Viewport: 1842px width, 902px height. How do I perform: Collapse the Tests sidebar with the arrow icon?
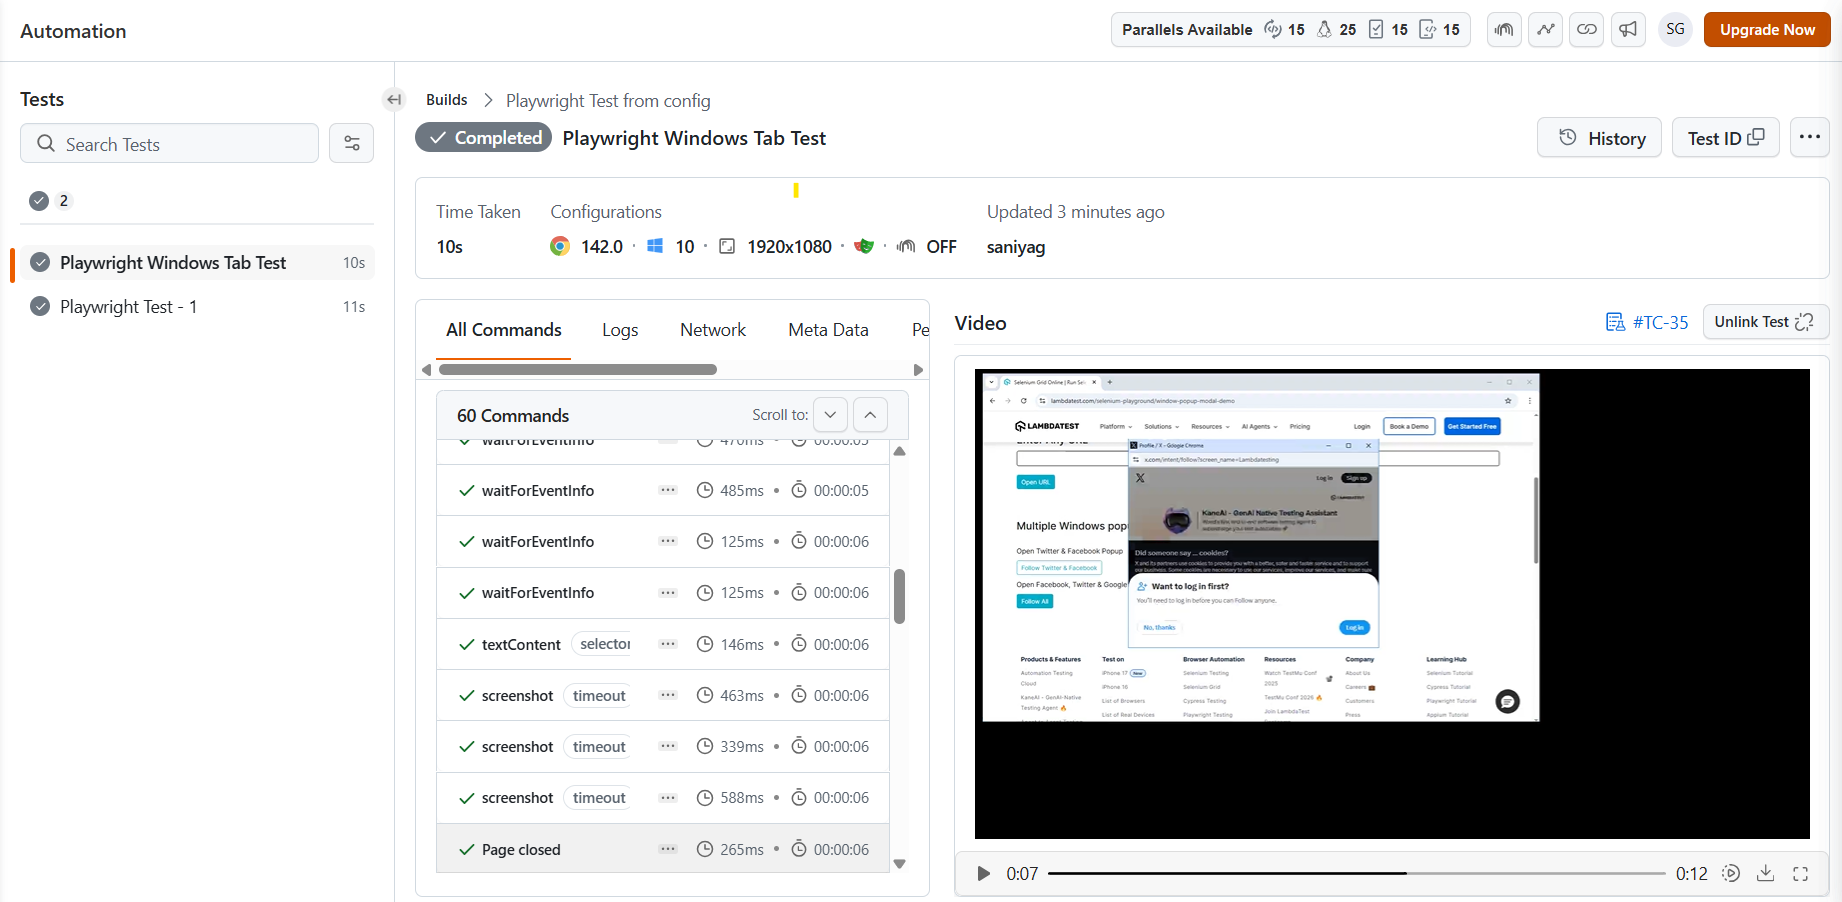[x=393, y=99]
